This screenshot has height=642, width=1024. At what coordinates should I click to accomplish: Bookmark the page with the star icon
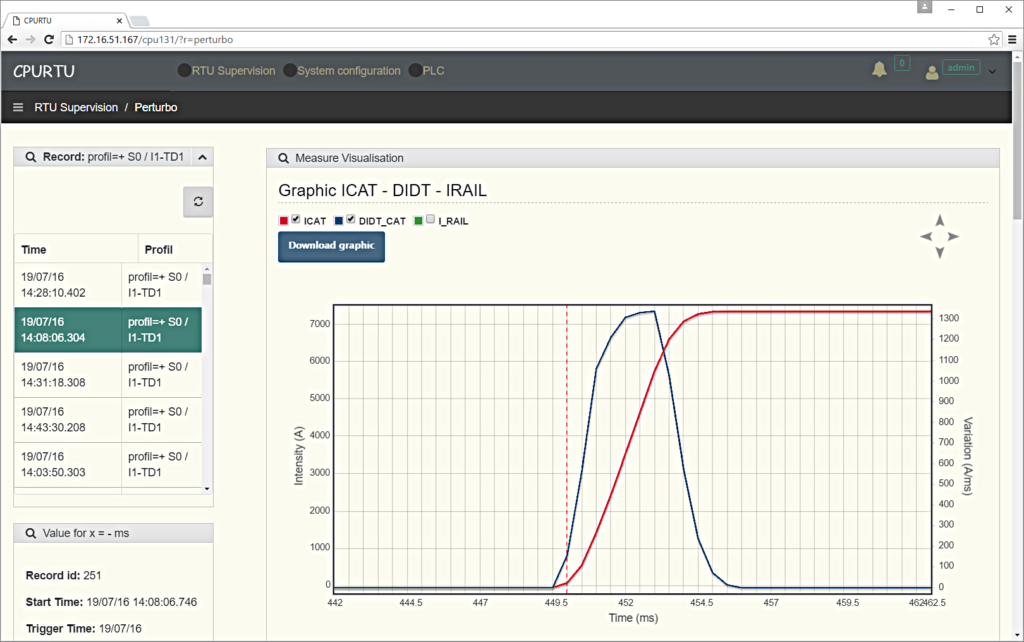point(994,39)
